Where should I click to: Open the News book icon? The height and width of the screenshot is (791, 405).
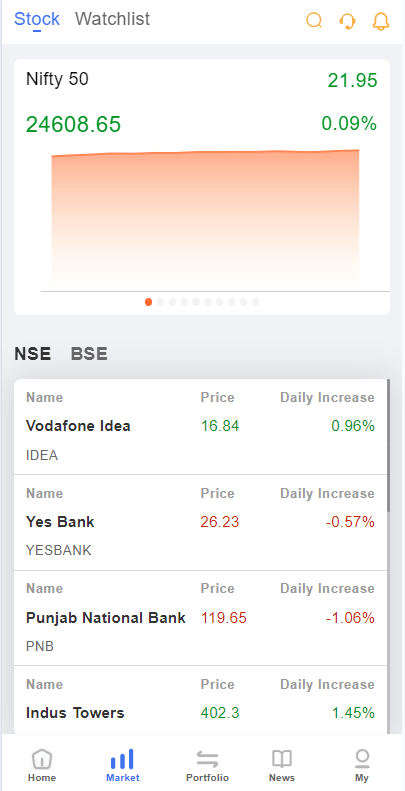point(282,759)
